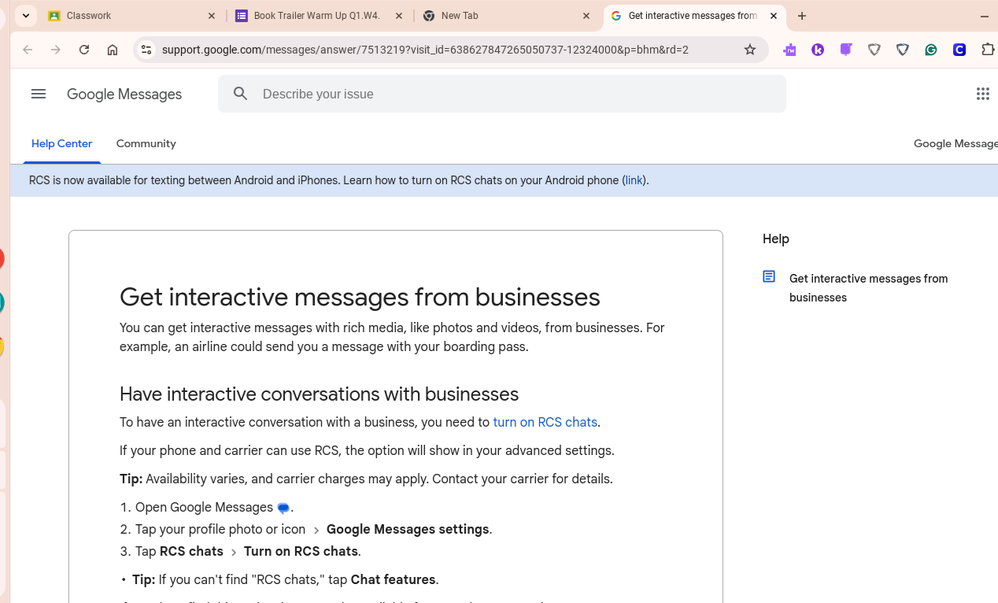998x603 pixels.
Task: Reload the current page
Action: pyautogui.click(x=84, y=50)
